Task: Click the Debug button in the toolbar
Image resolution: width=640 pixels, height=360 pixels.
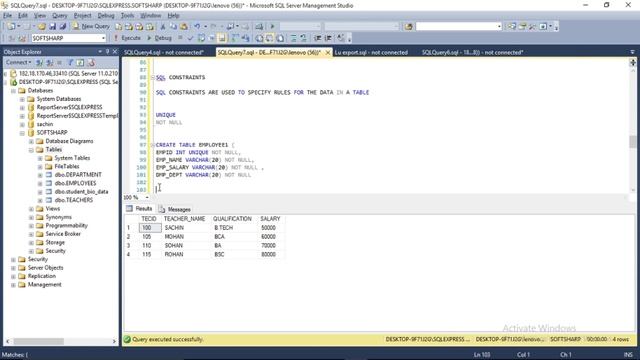Action: coord(159,38)
